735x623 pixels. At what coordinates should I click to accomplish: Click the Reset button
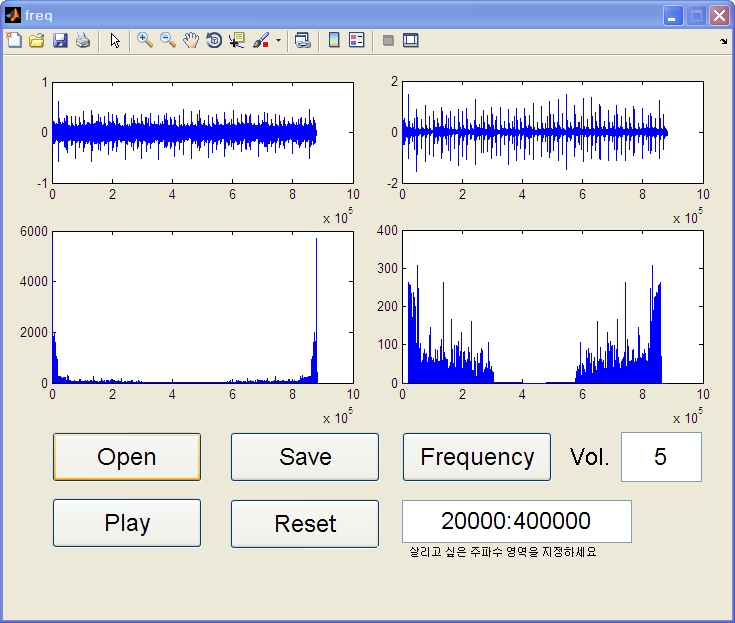[x=305, y=524]
